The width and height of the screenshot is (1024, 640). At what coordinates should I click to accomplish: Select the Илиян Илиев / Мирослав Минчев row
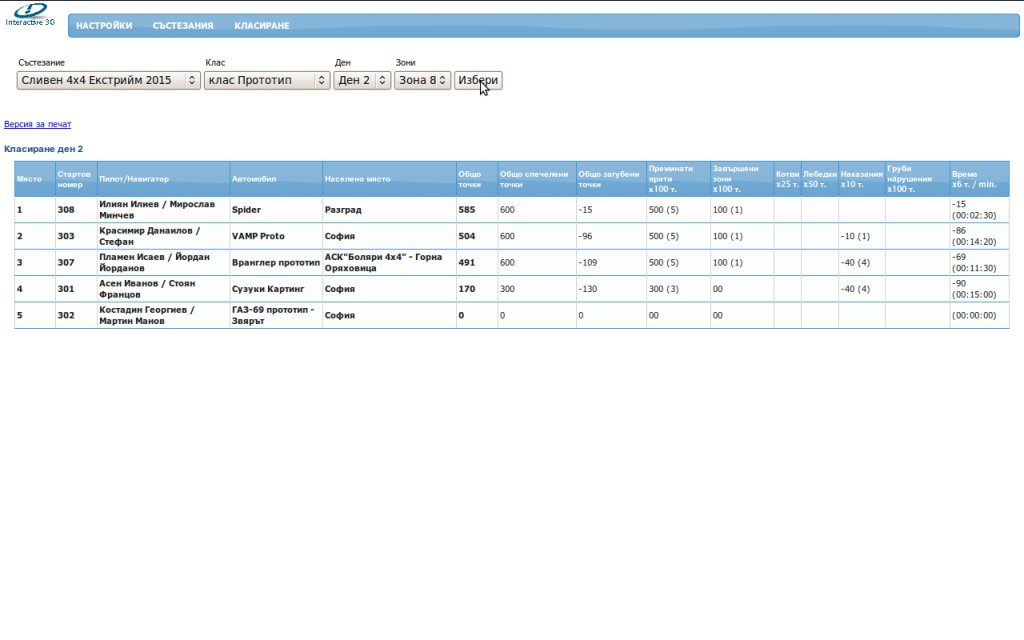pyautogui.click(x=512, y=210)
